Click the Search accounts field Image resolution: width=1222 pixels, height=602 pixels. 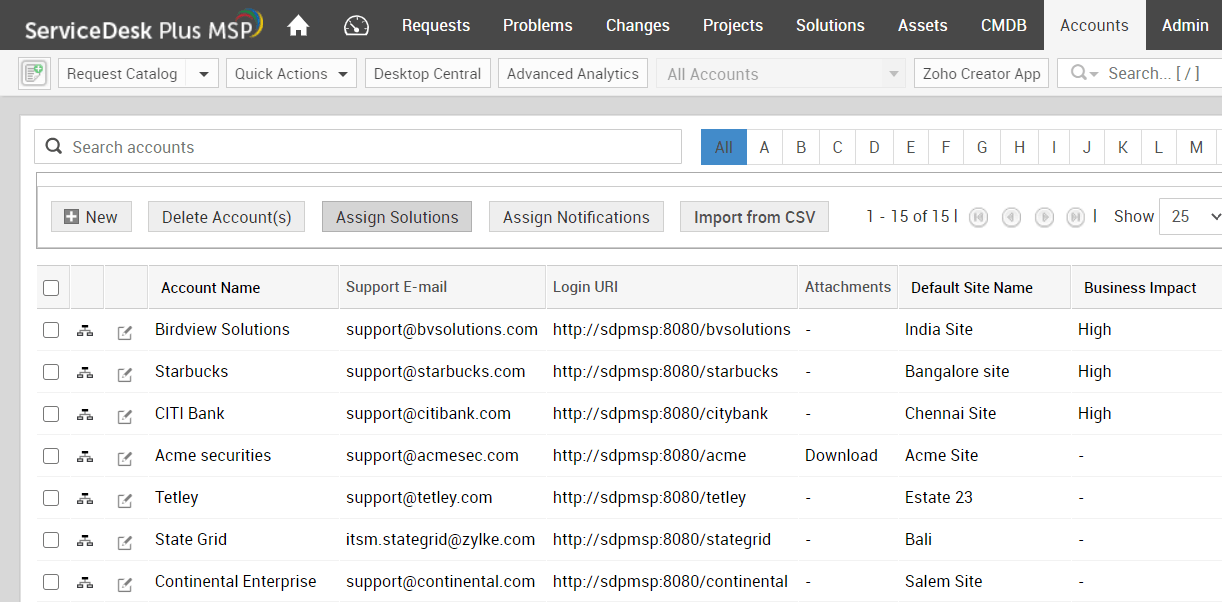click(370, 147)
